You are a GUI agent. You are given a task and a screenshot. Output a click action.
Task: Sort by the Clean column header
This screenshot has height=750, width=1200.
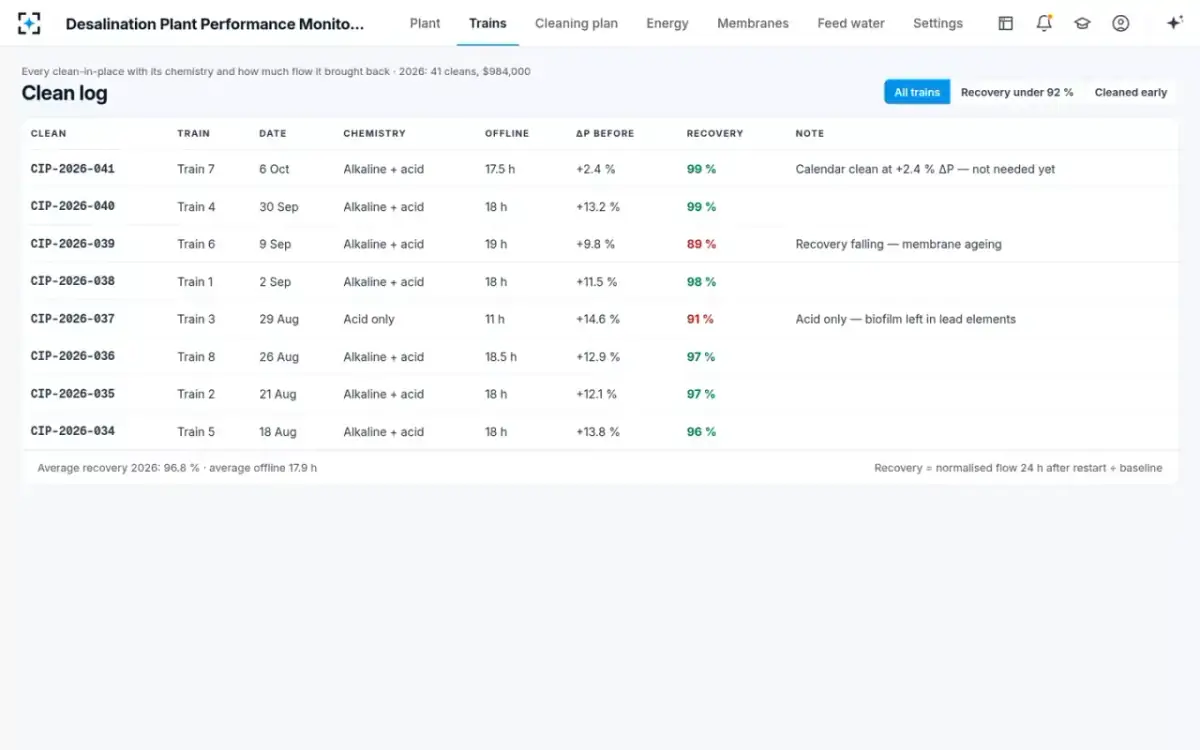tap(49, 133)
